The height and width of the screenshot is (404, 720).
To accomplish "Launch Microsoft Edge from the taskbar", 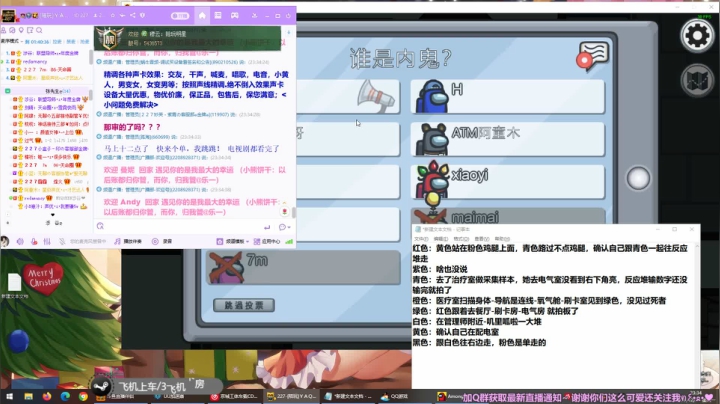I will click(x=65, y=397).
